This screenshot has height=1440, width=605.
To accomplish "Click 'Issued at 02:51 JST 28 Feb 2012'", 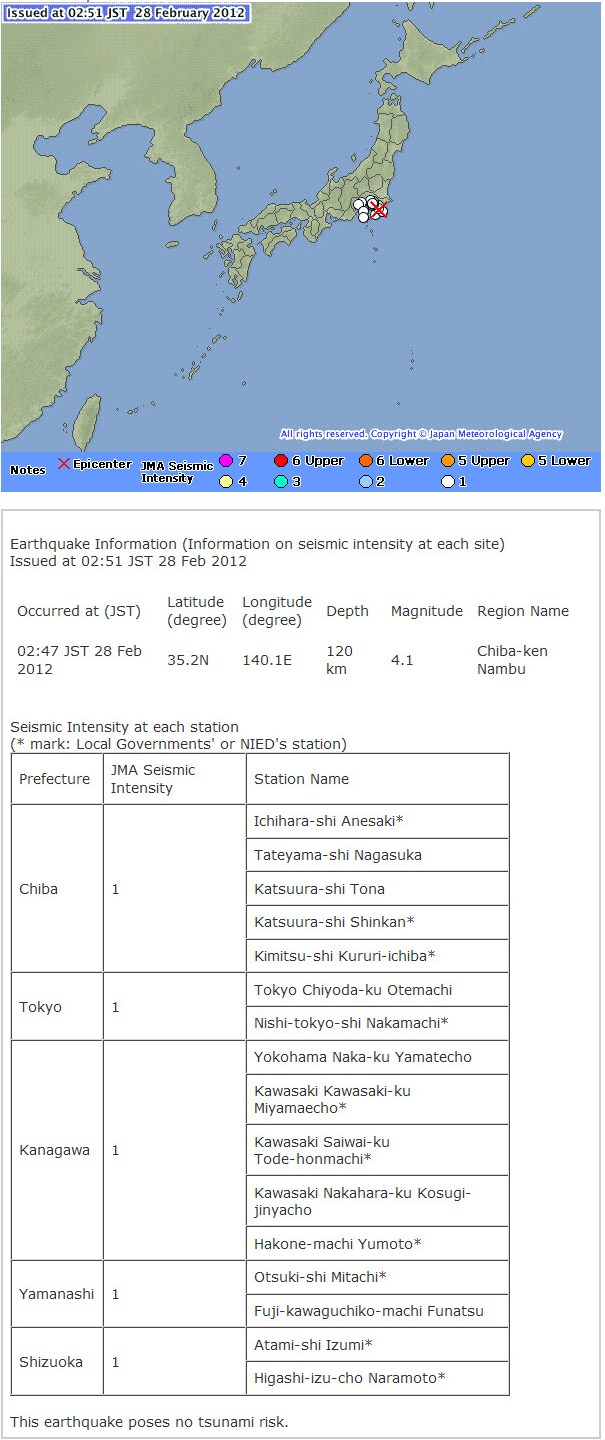I will (128, 560).
